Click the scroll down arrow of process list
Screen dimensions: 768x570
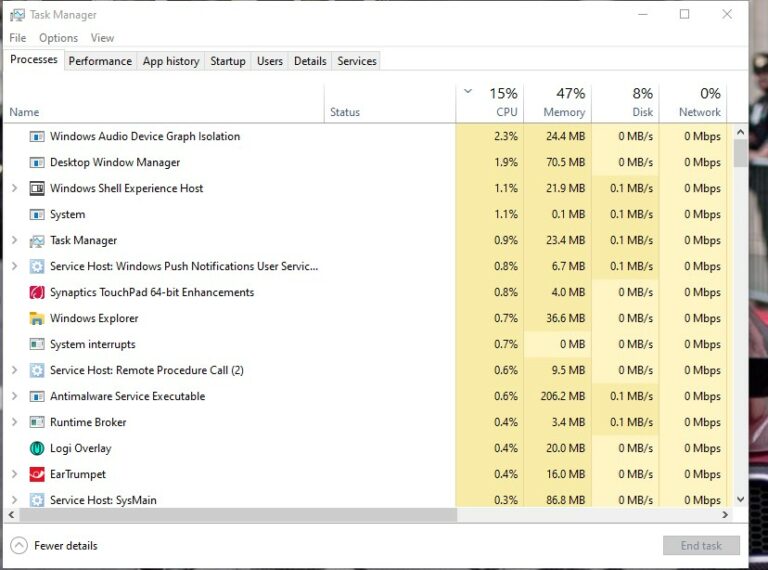(740, 499)
